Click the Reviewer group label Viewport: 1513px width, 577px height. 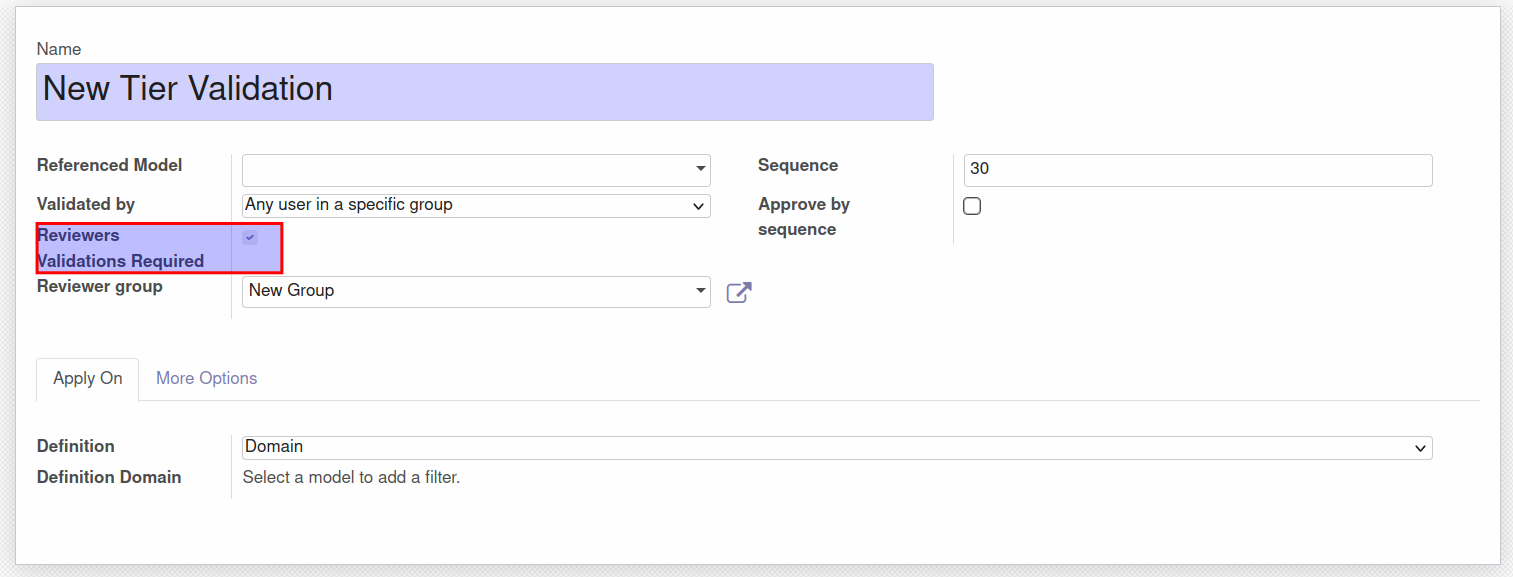[x=100, y=286]
